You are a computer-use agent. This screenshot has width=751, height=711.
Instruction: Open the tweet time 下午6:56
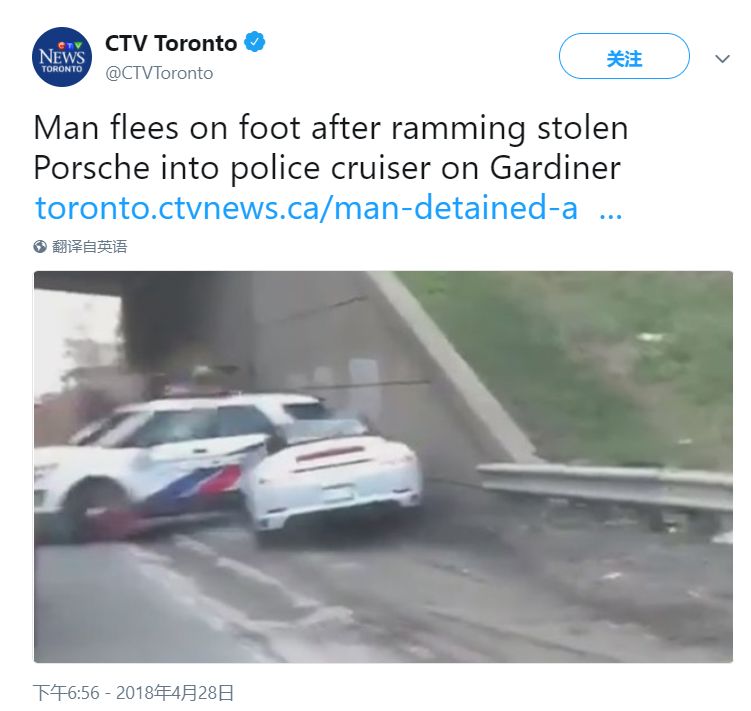[x=66, y=693]
